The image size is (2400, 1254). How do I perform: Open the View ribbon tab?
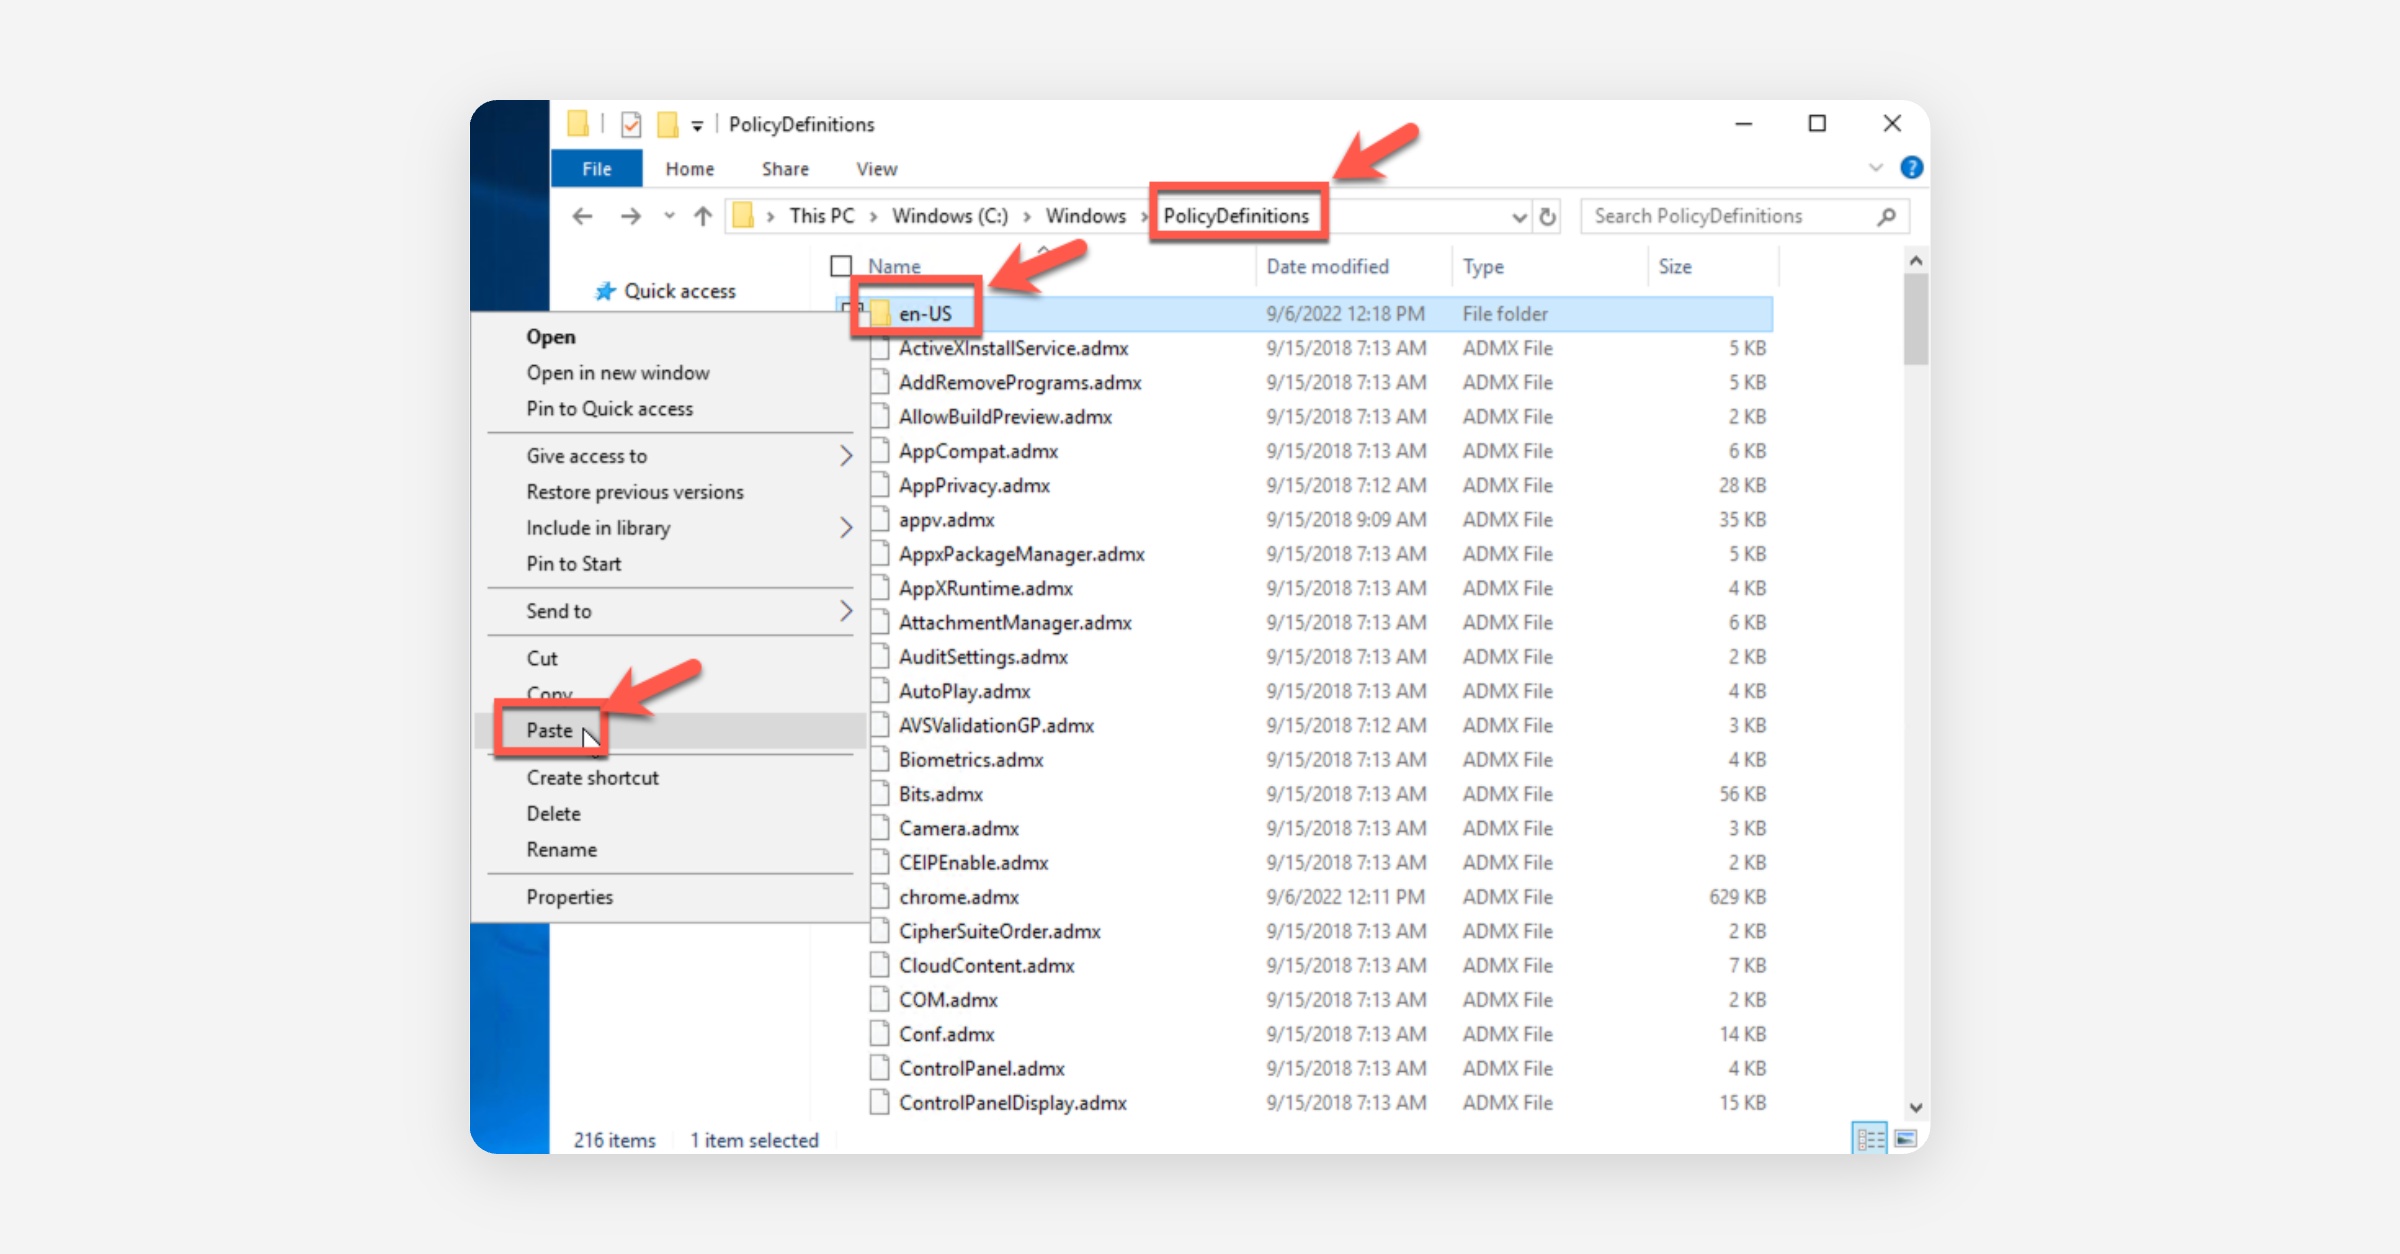tap(876, 169)
